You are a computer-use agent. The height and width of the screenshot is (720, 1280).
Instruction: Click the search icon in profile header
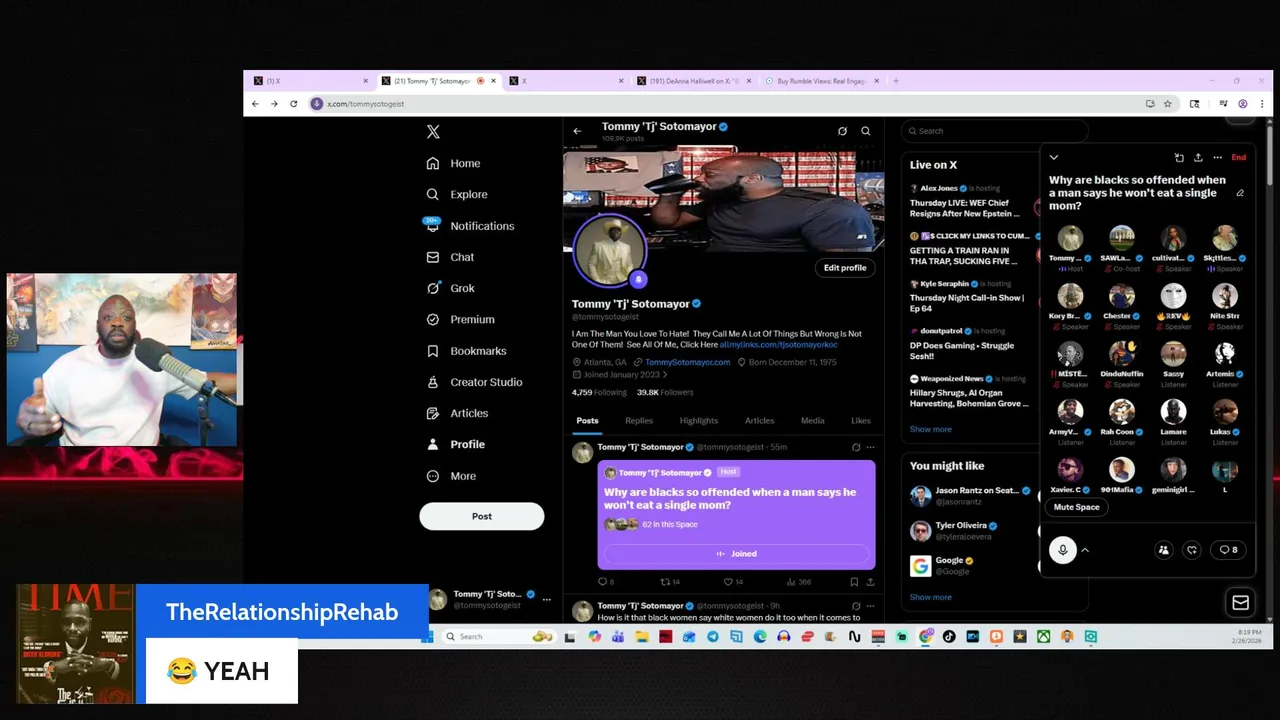(866, 131)
